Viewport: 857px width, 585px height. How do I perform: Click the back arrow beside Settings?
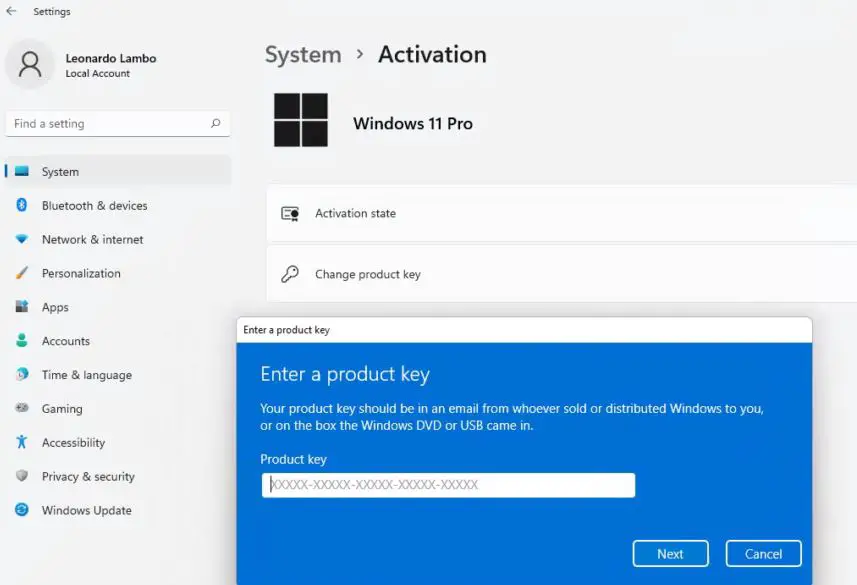(x=11, y=11)
